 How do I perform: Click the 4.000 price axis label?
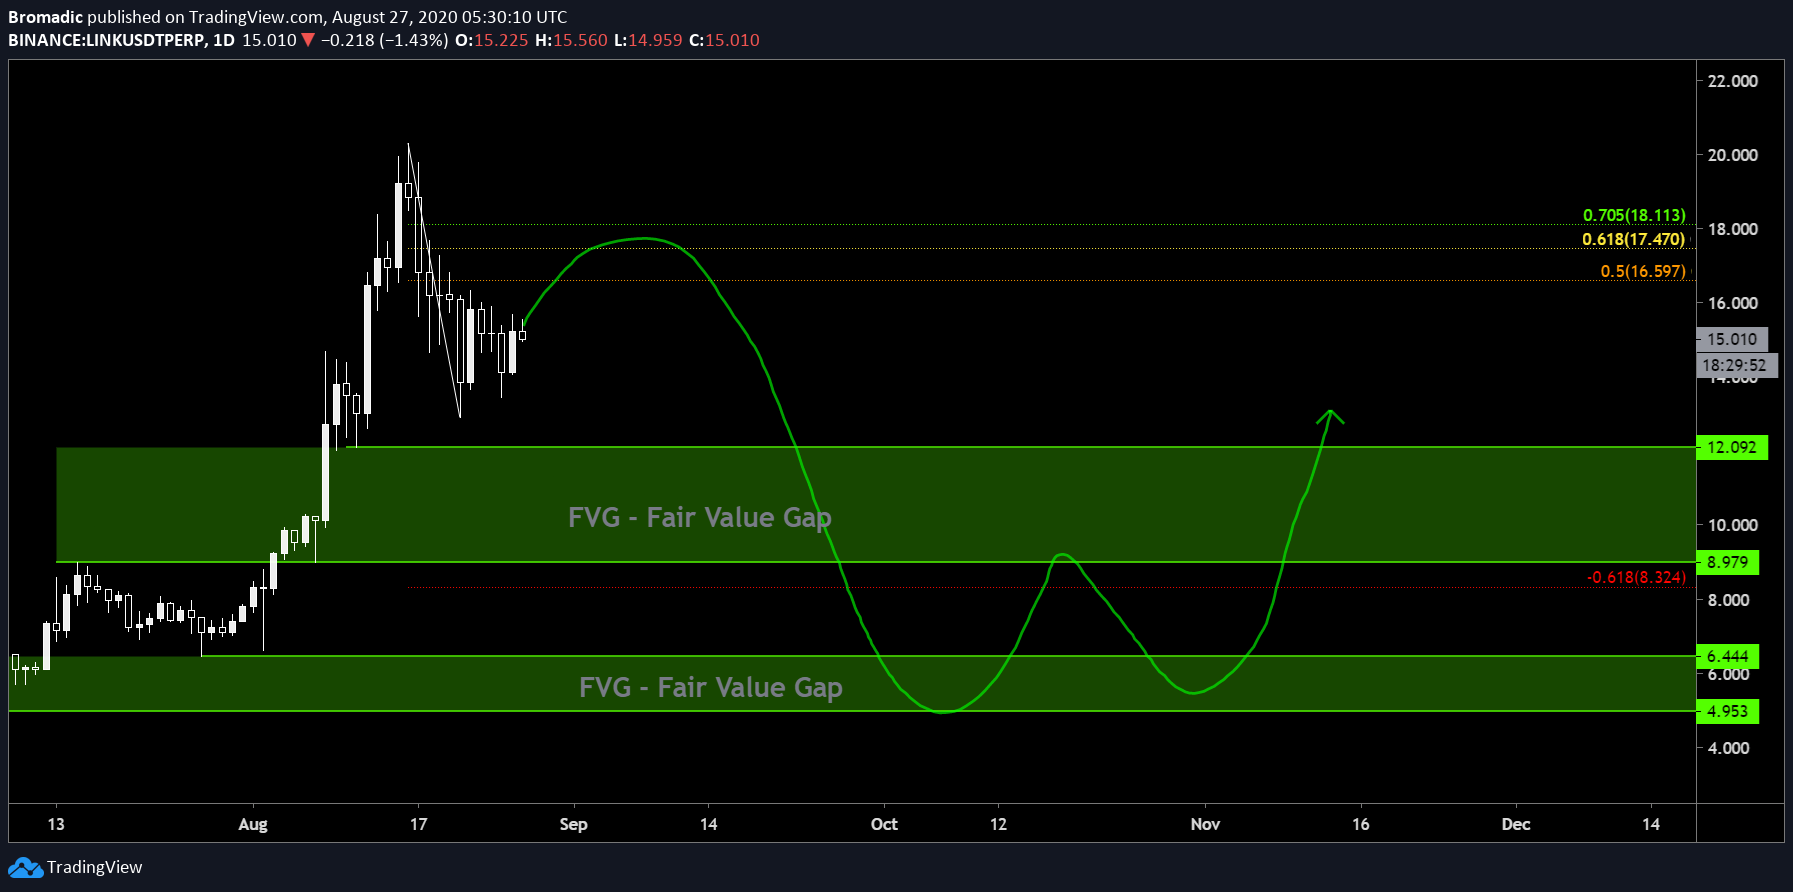pos(1728,748)
